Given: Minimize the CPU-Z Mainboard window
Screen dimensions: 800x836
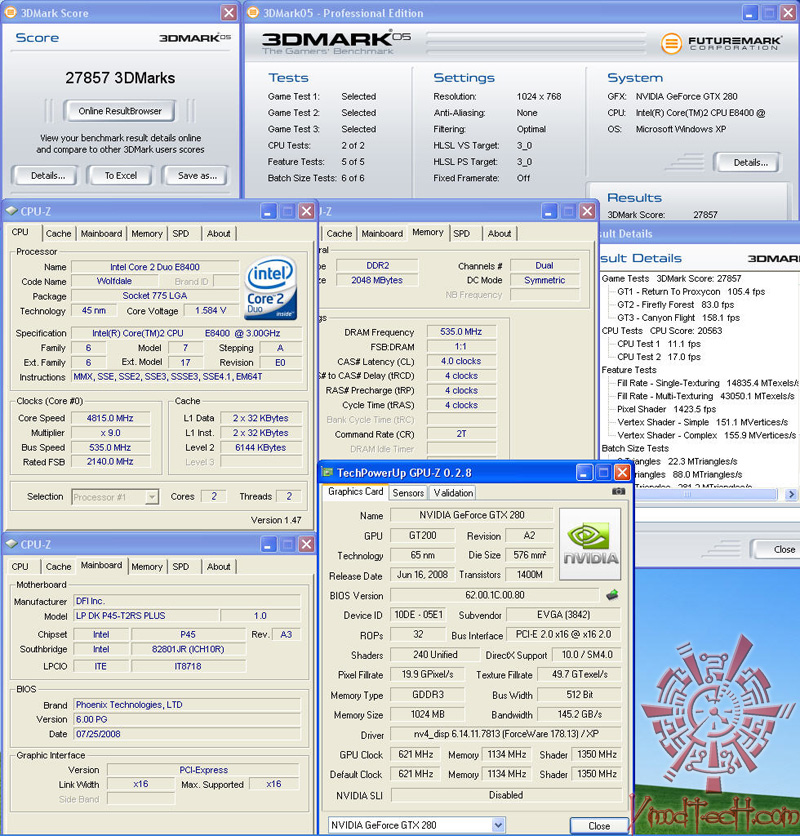Looking at the screenshot, I should [x=268, y=544].
